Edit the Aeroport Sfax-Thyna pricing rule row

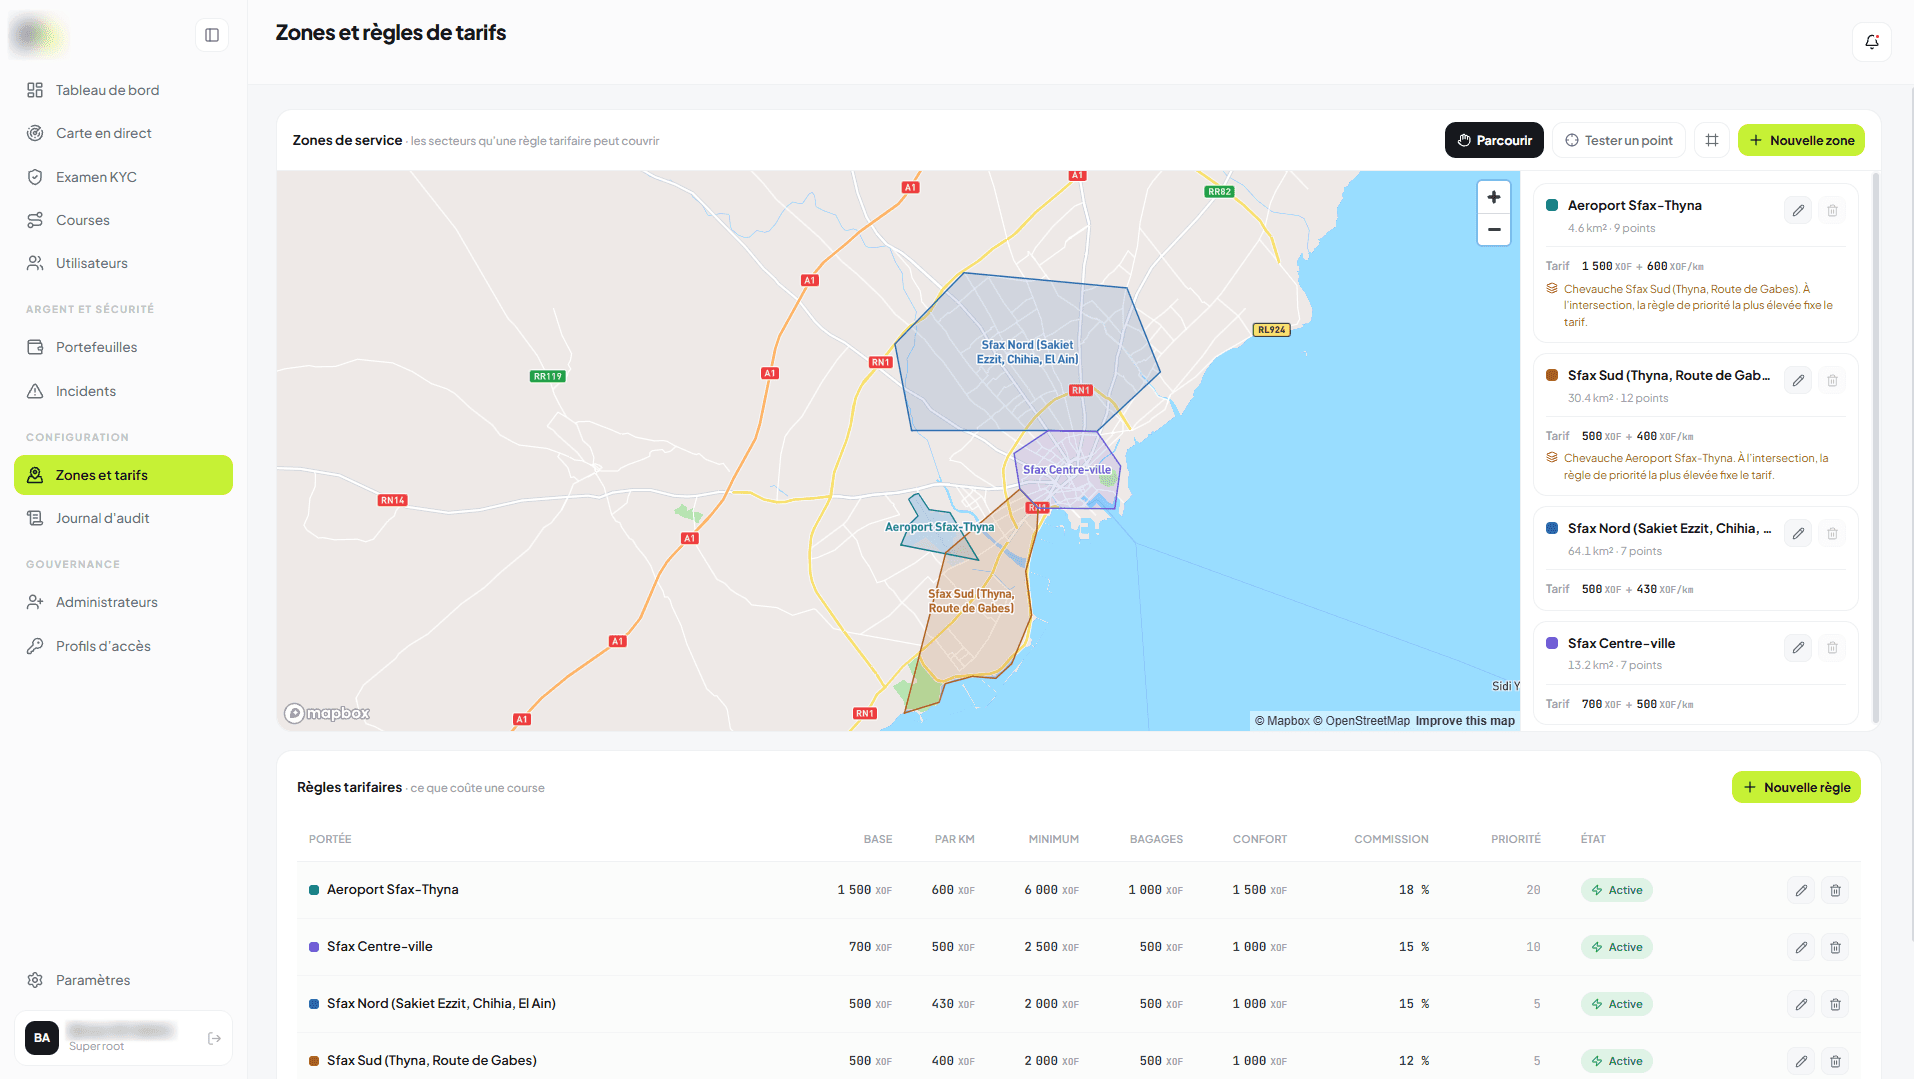coord(1801,890)
